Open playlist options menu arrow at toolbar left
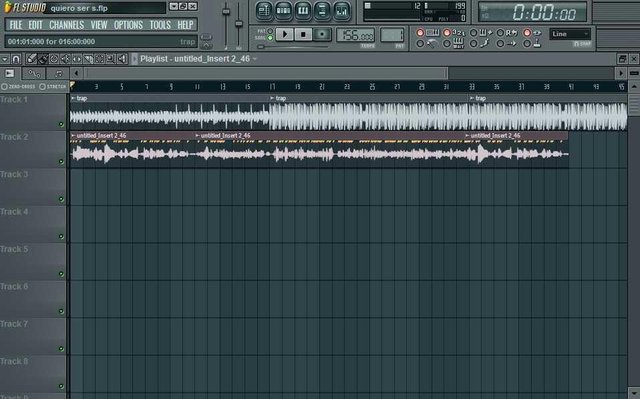640x399 pixels. 5,59
